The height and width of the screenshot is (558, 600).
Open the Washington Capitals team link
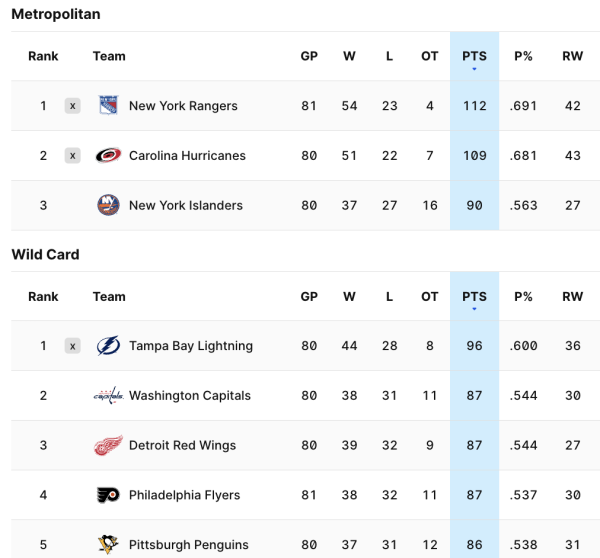190,396
